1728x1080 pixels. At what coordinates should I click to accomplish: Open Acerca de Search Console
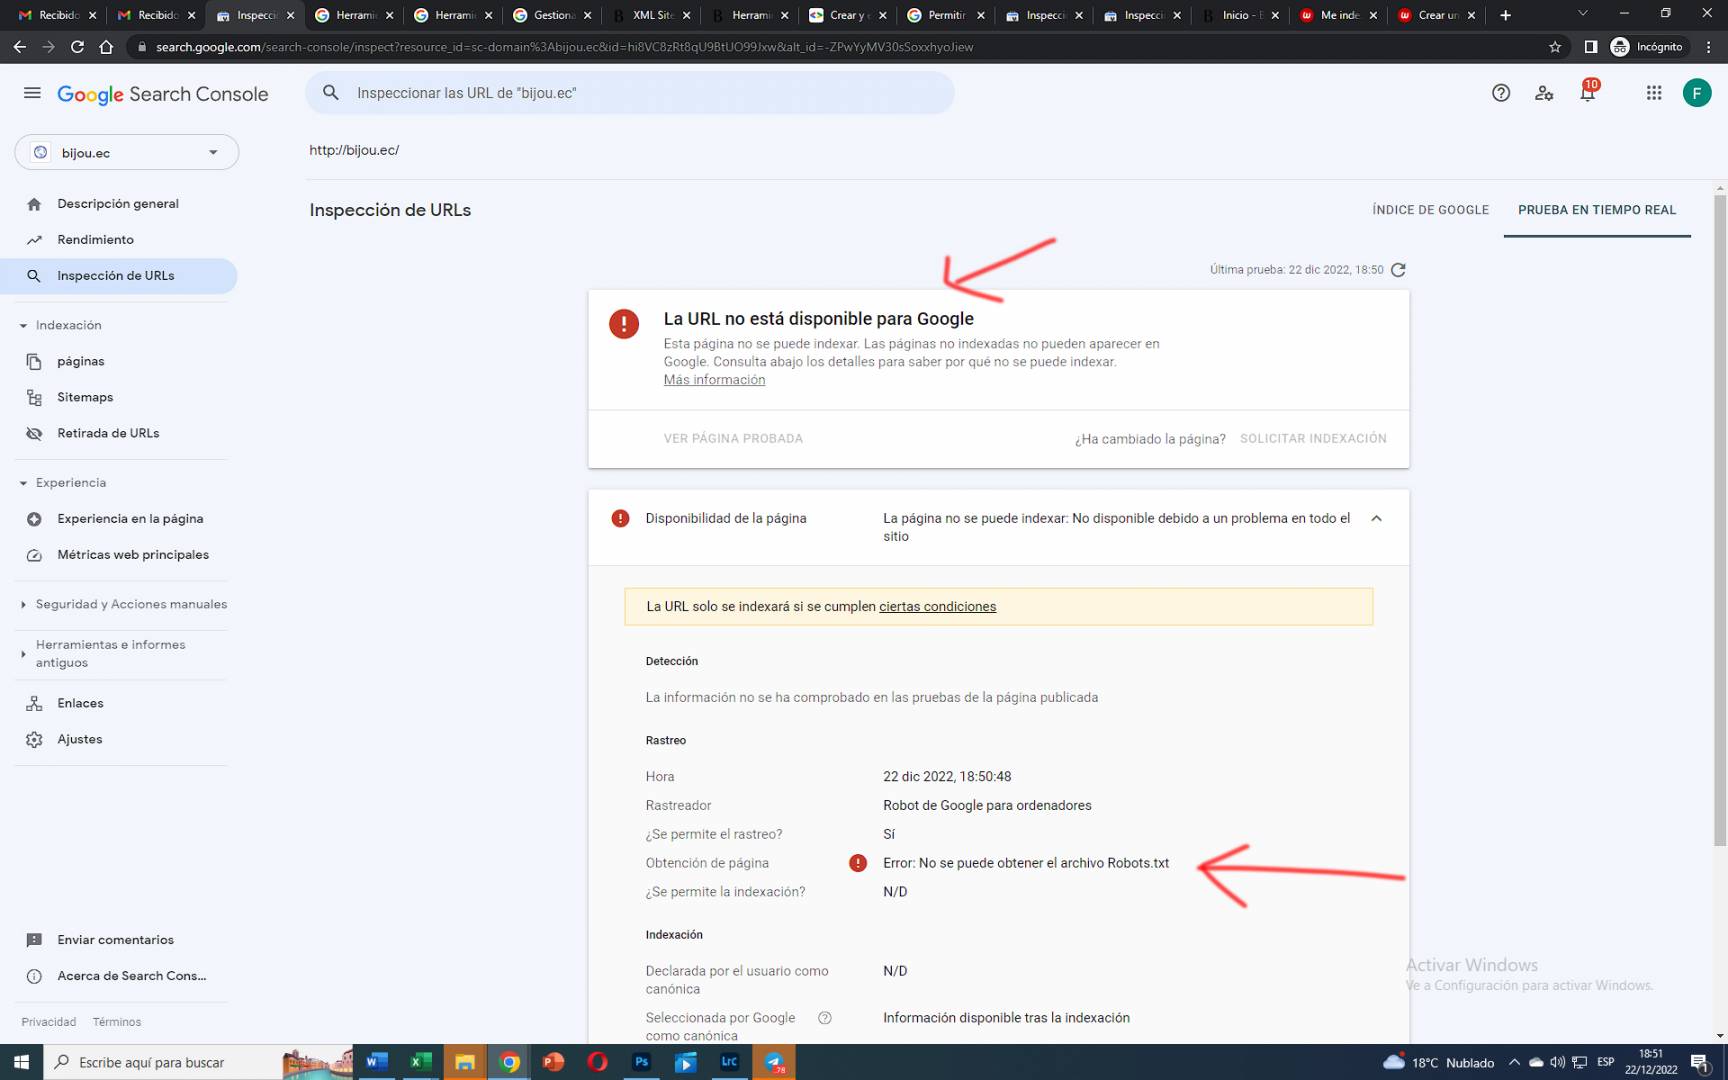click(131, 976)
